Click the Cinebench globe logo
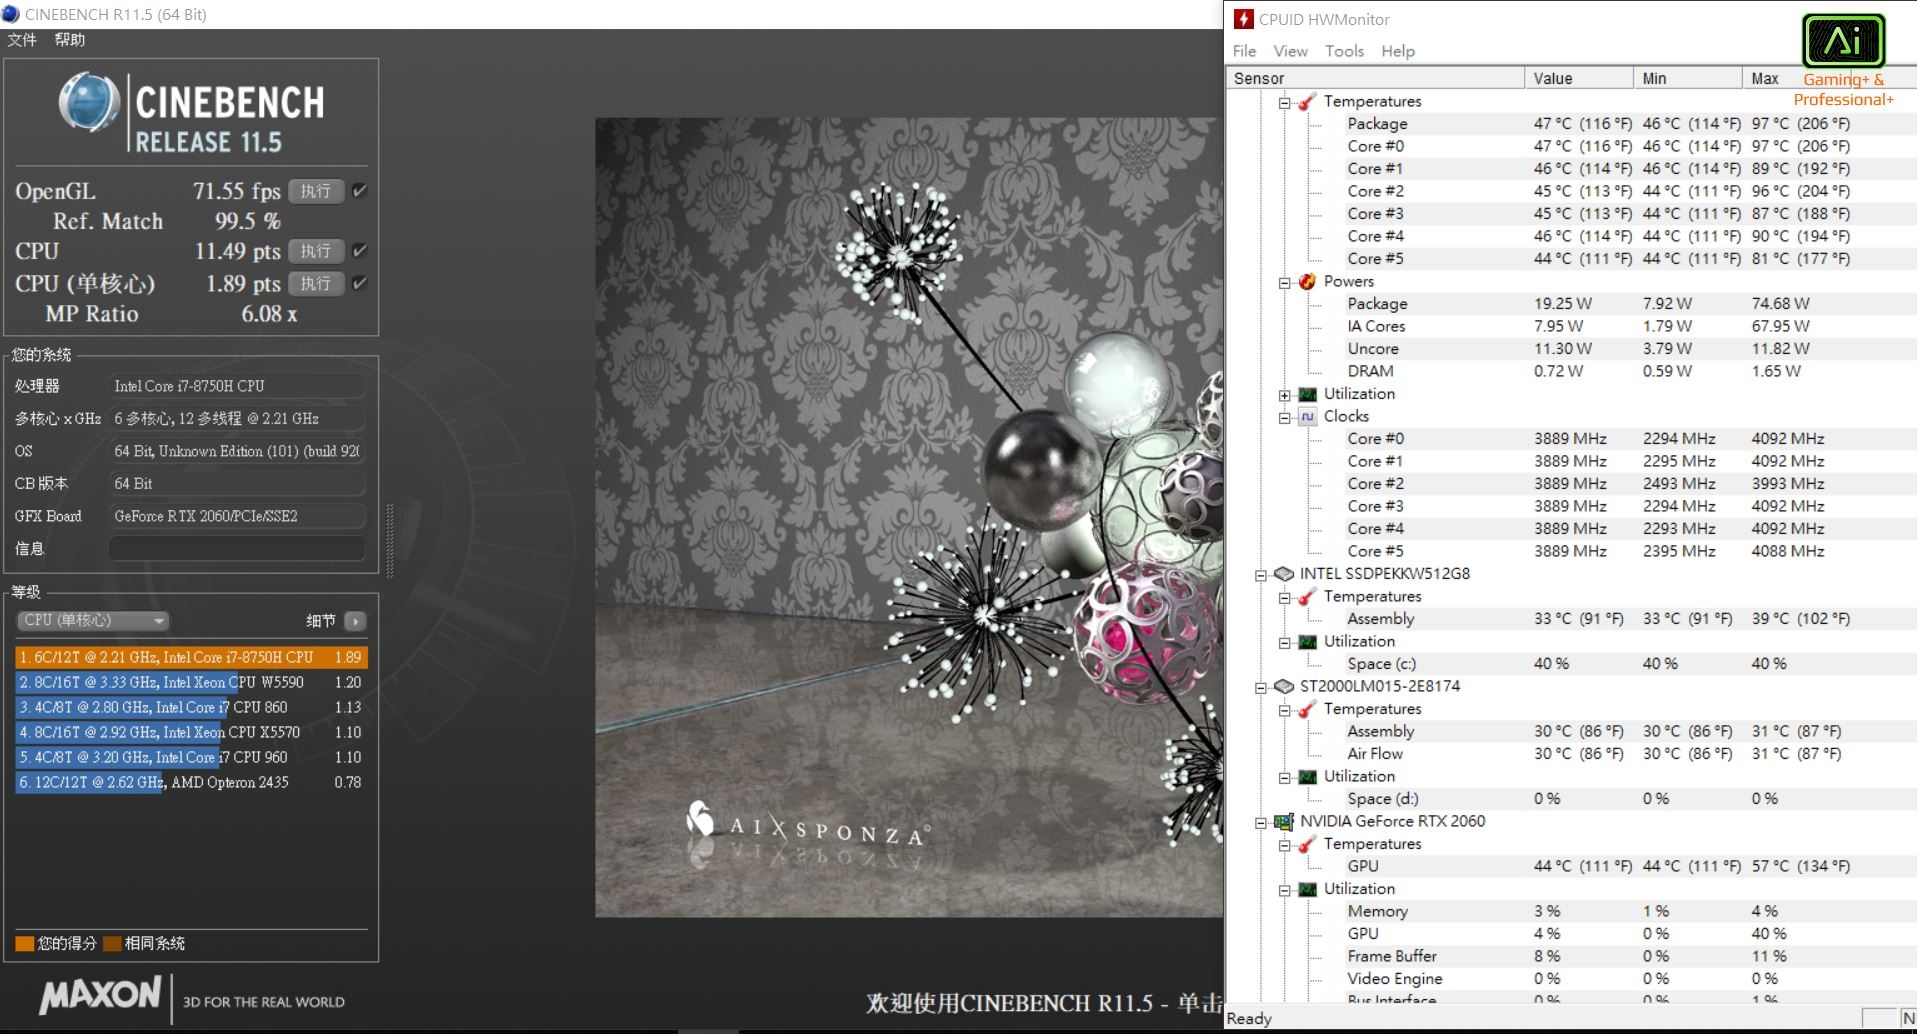1917x1034 pixels. point(89,102)
